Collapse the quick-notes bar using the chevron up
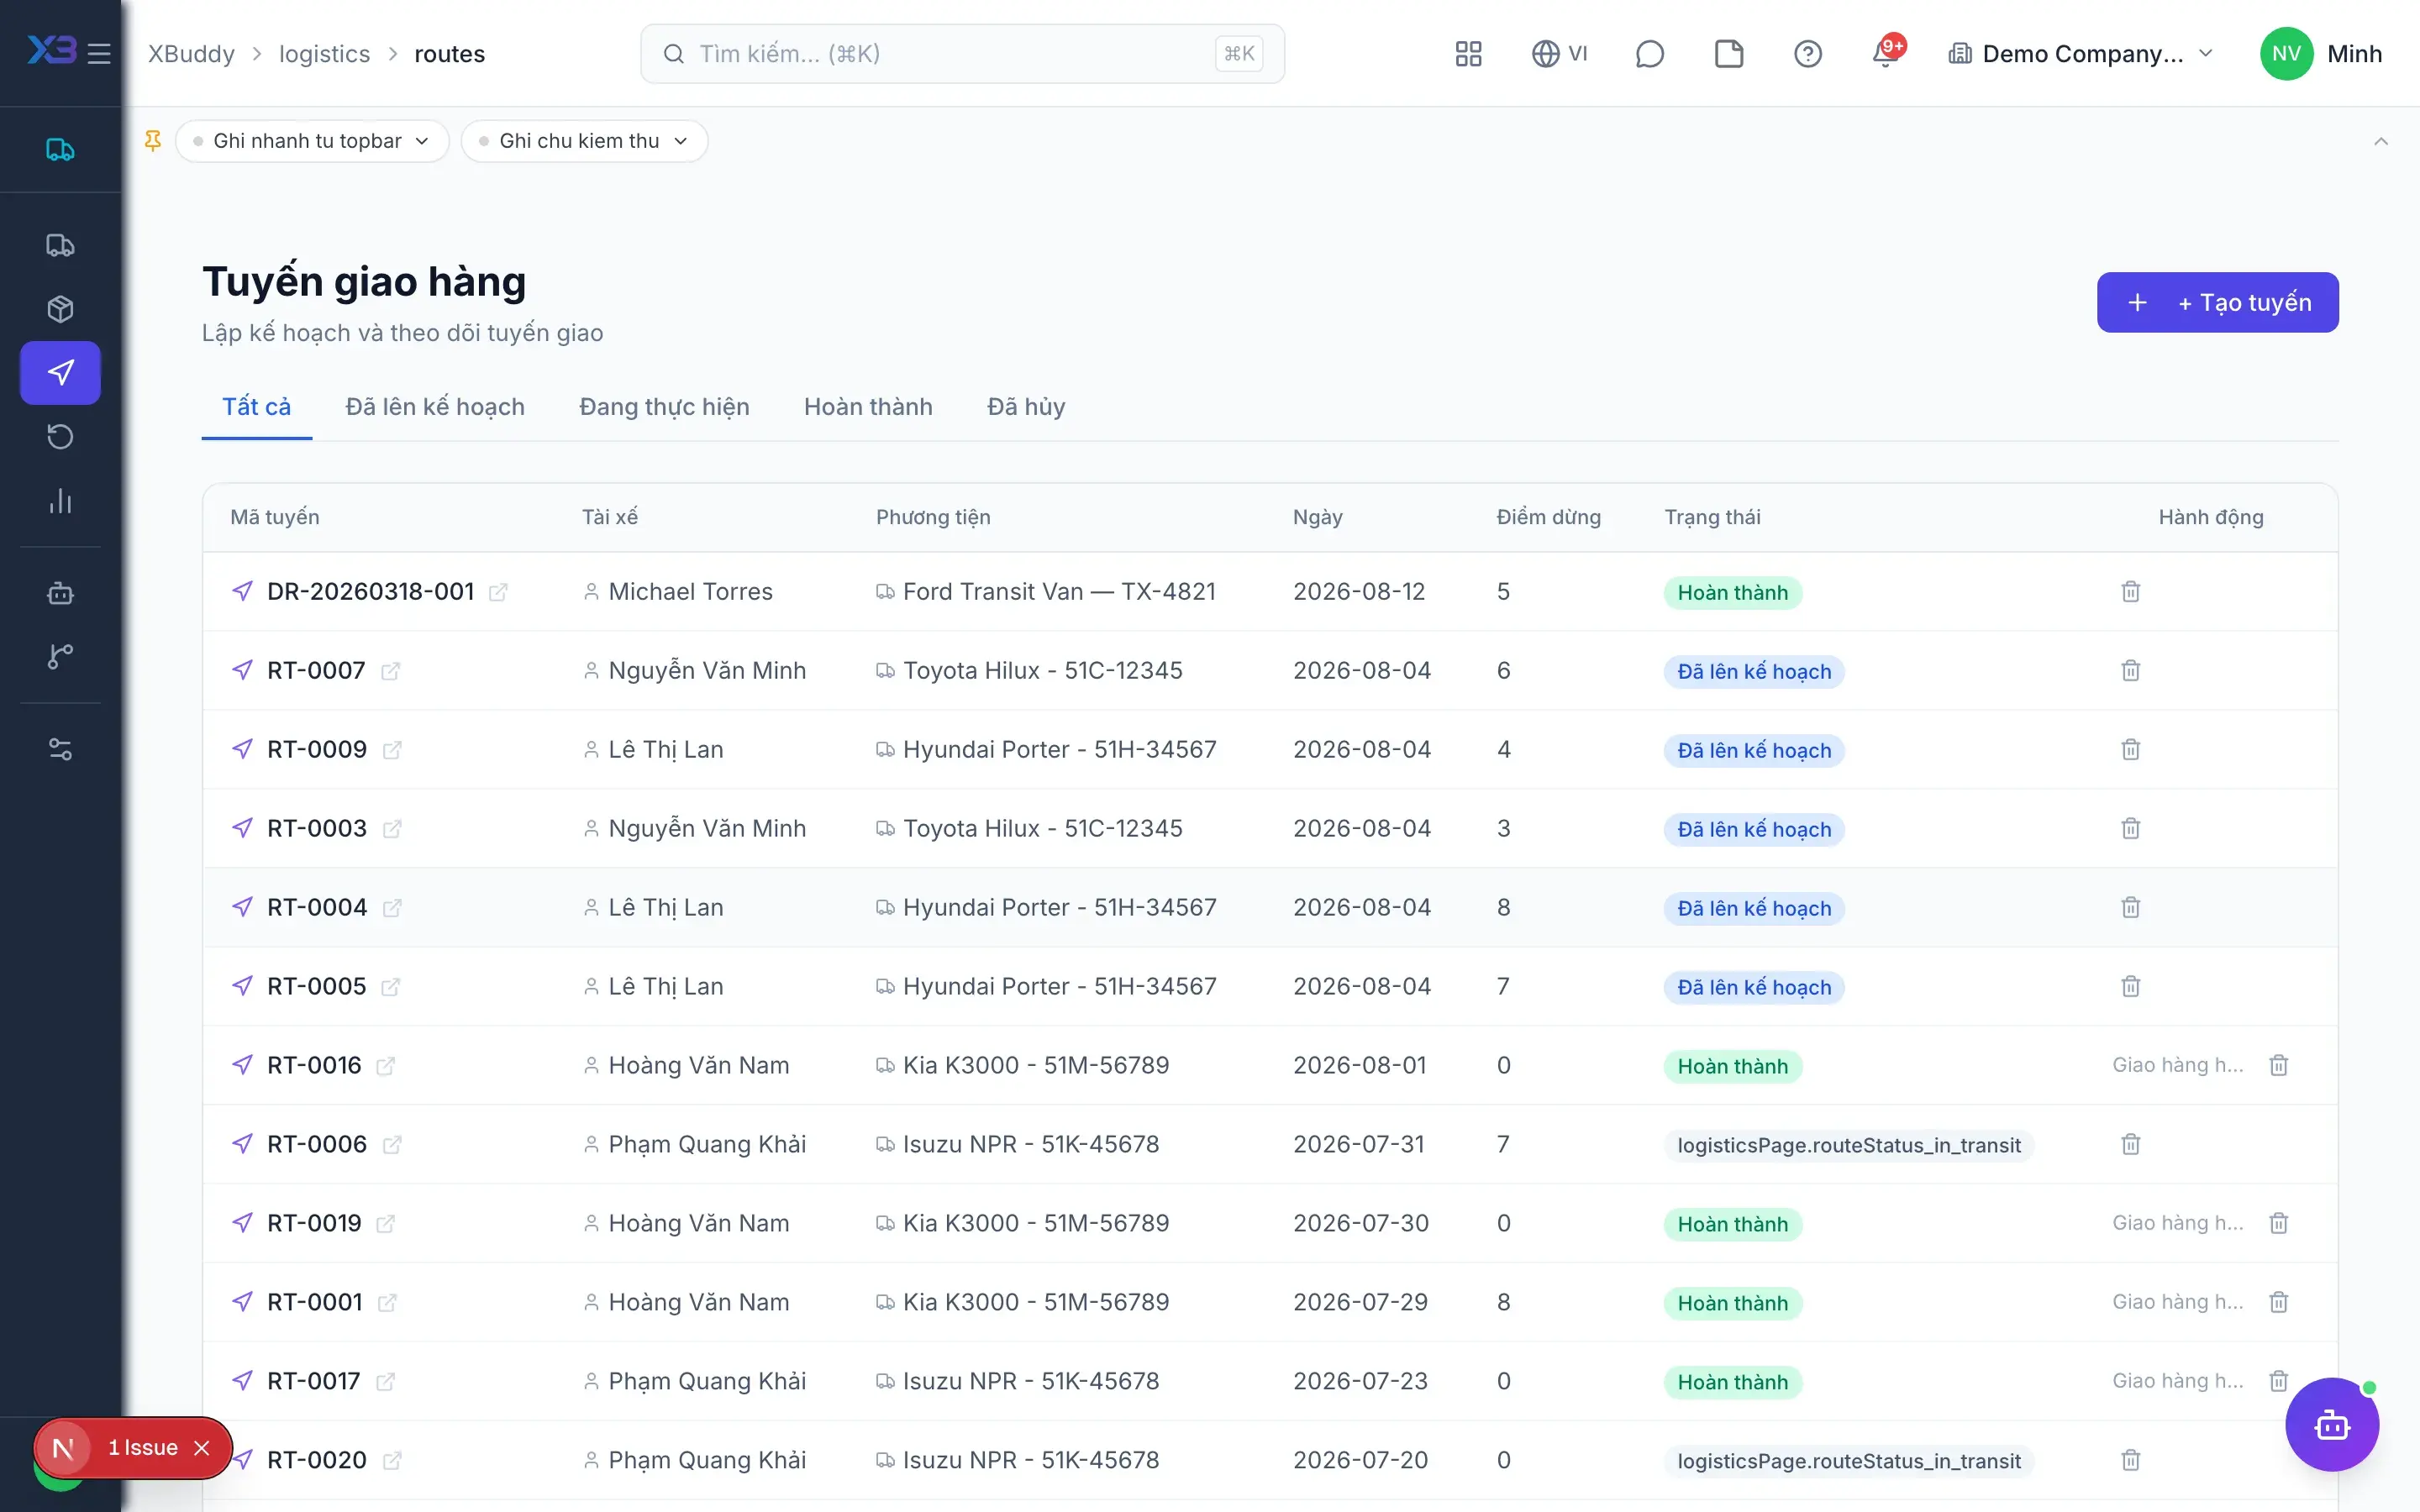 tap(2380, 141)
